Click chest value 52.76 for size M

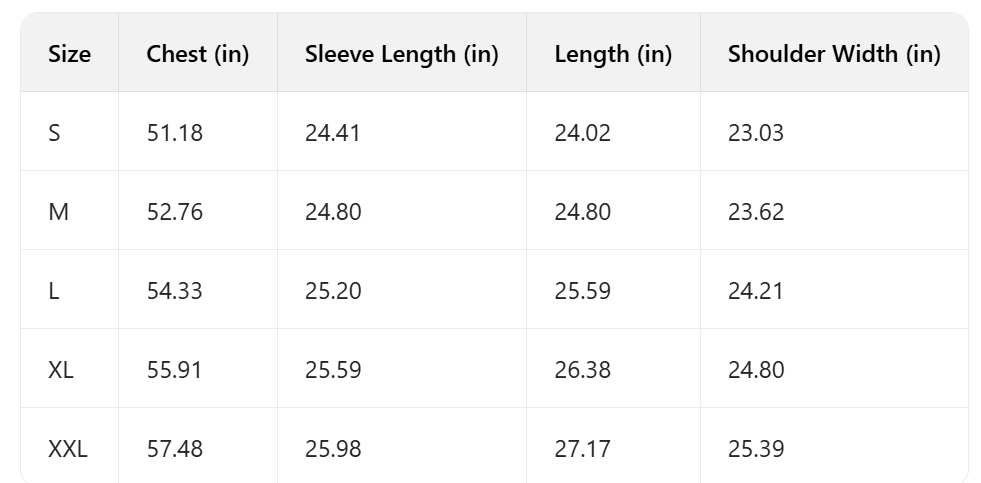coord(174,212)
